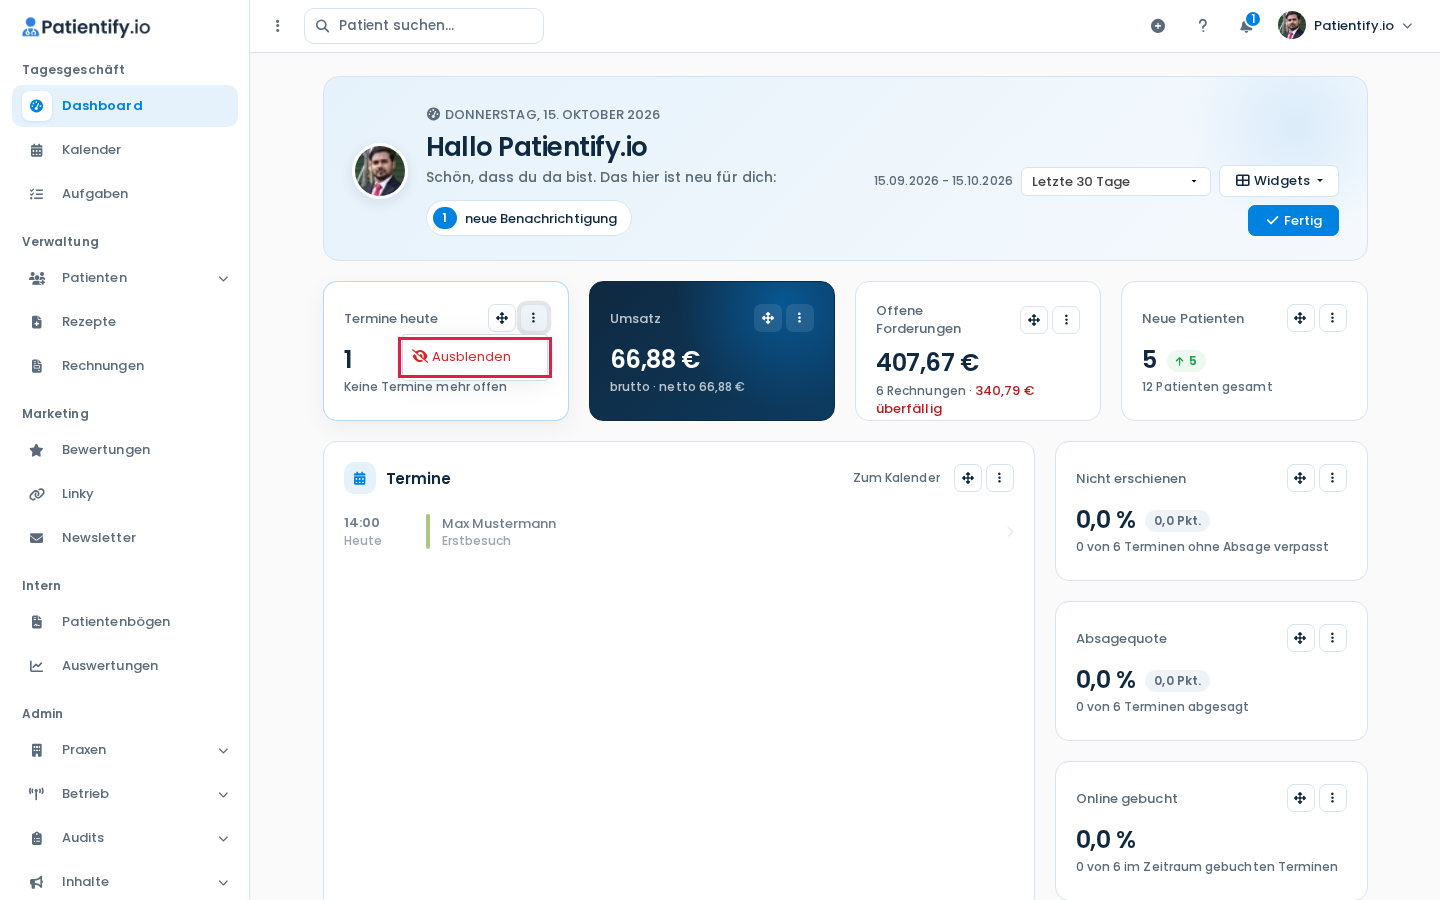Open Auswertungen in sidebar

tap(125, 666)
